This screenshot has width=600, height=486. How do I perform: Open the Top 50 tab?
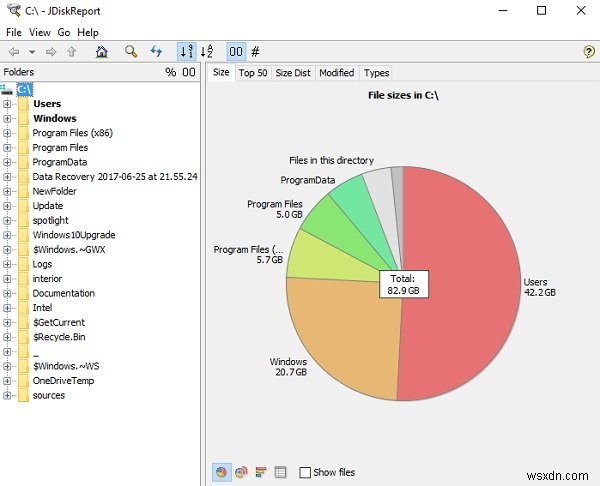253,73
